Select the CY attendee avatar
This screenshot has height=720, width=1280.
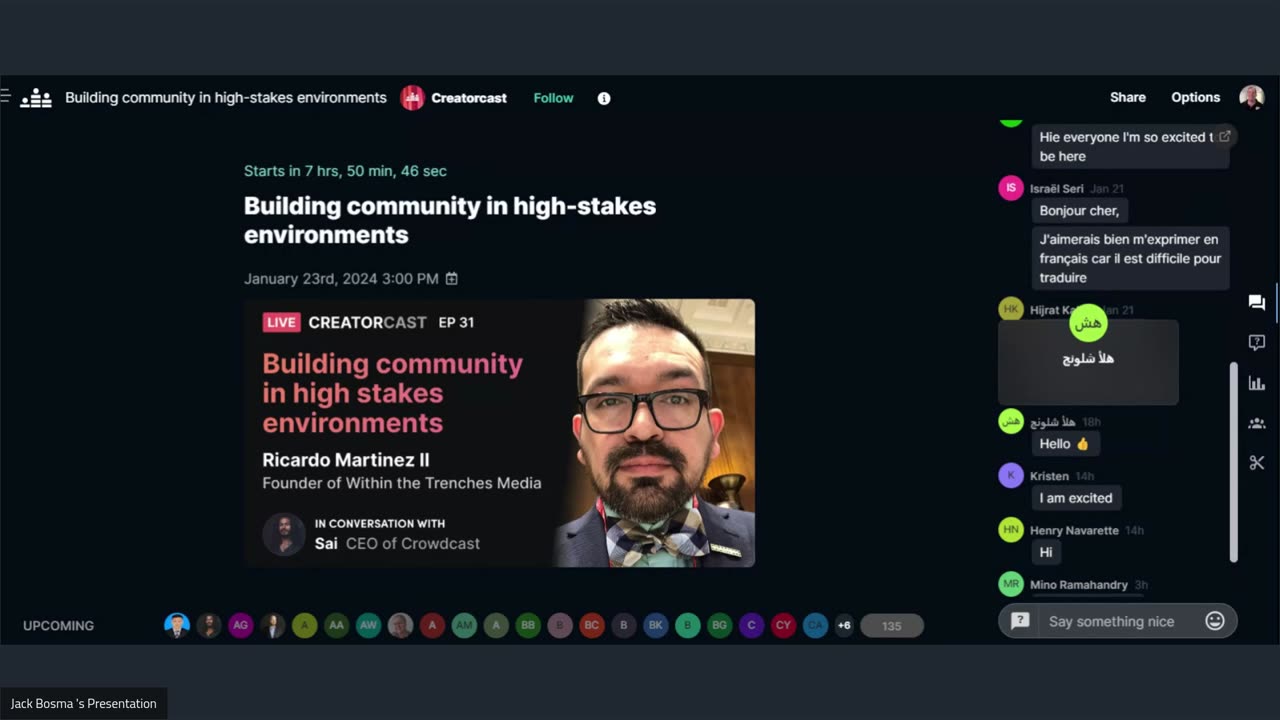784,626
